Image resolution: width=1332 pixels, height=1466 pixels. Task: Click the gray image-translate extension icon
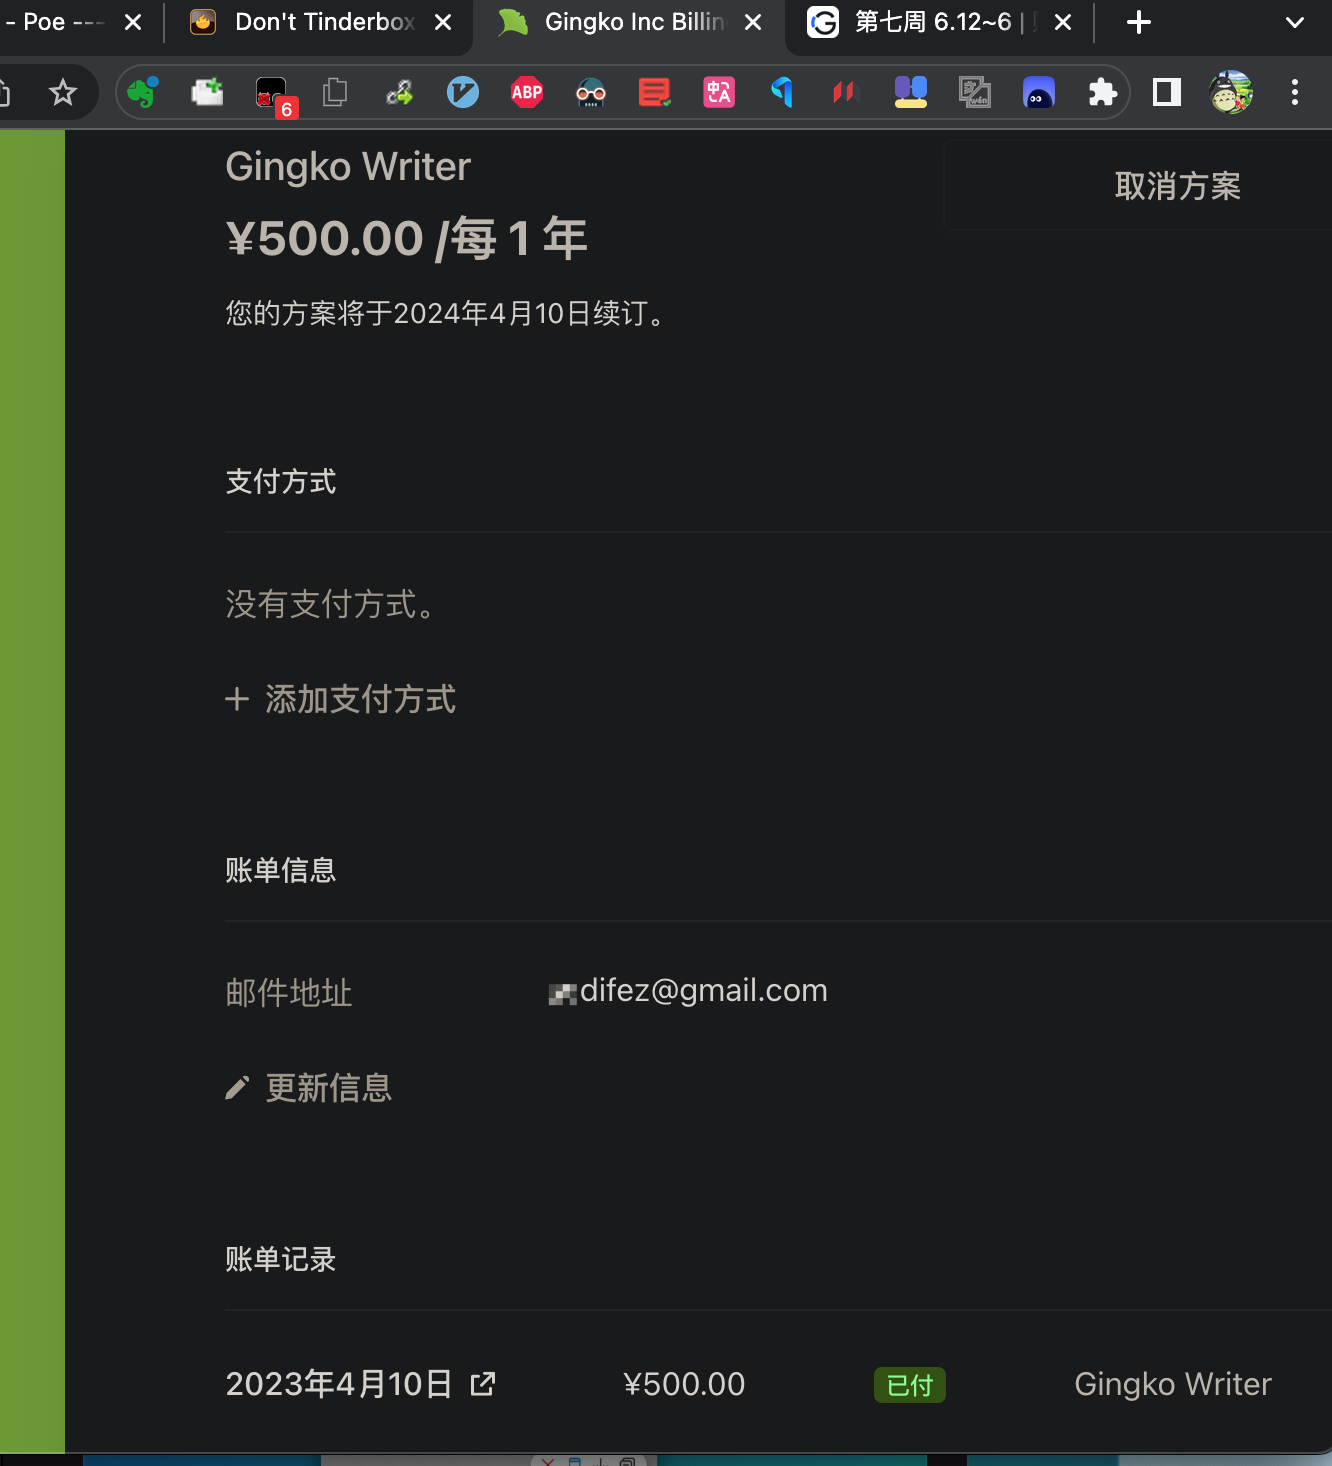coord(975,93)
